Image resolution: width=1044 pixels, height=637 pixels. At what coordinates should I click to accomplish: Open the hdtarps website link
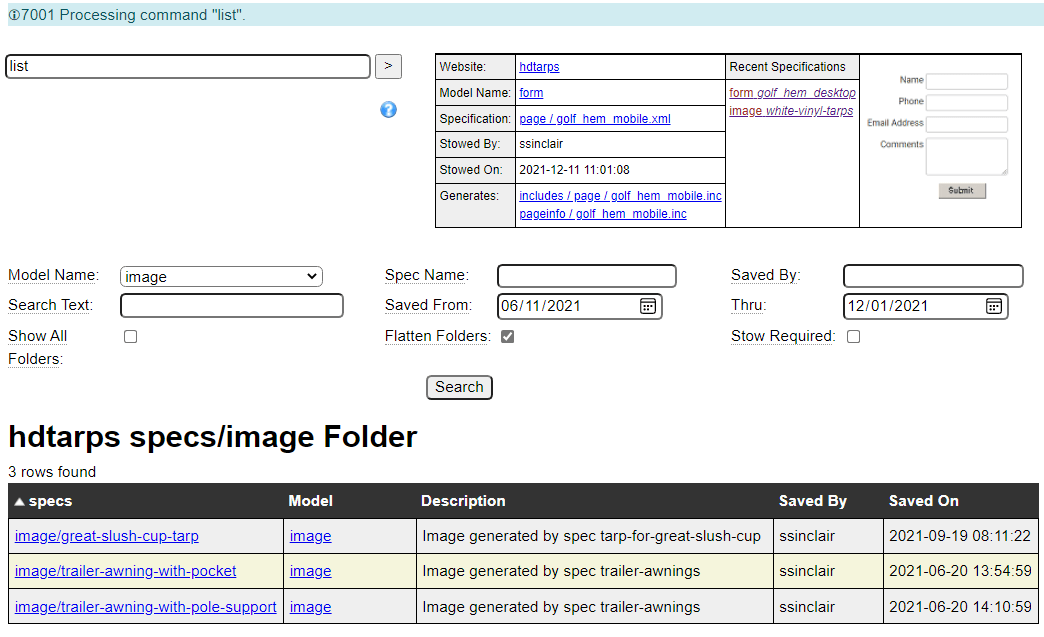[x=539, y=67]
